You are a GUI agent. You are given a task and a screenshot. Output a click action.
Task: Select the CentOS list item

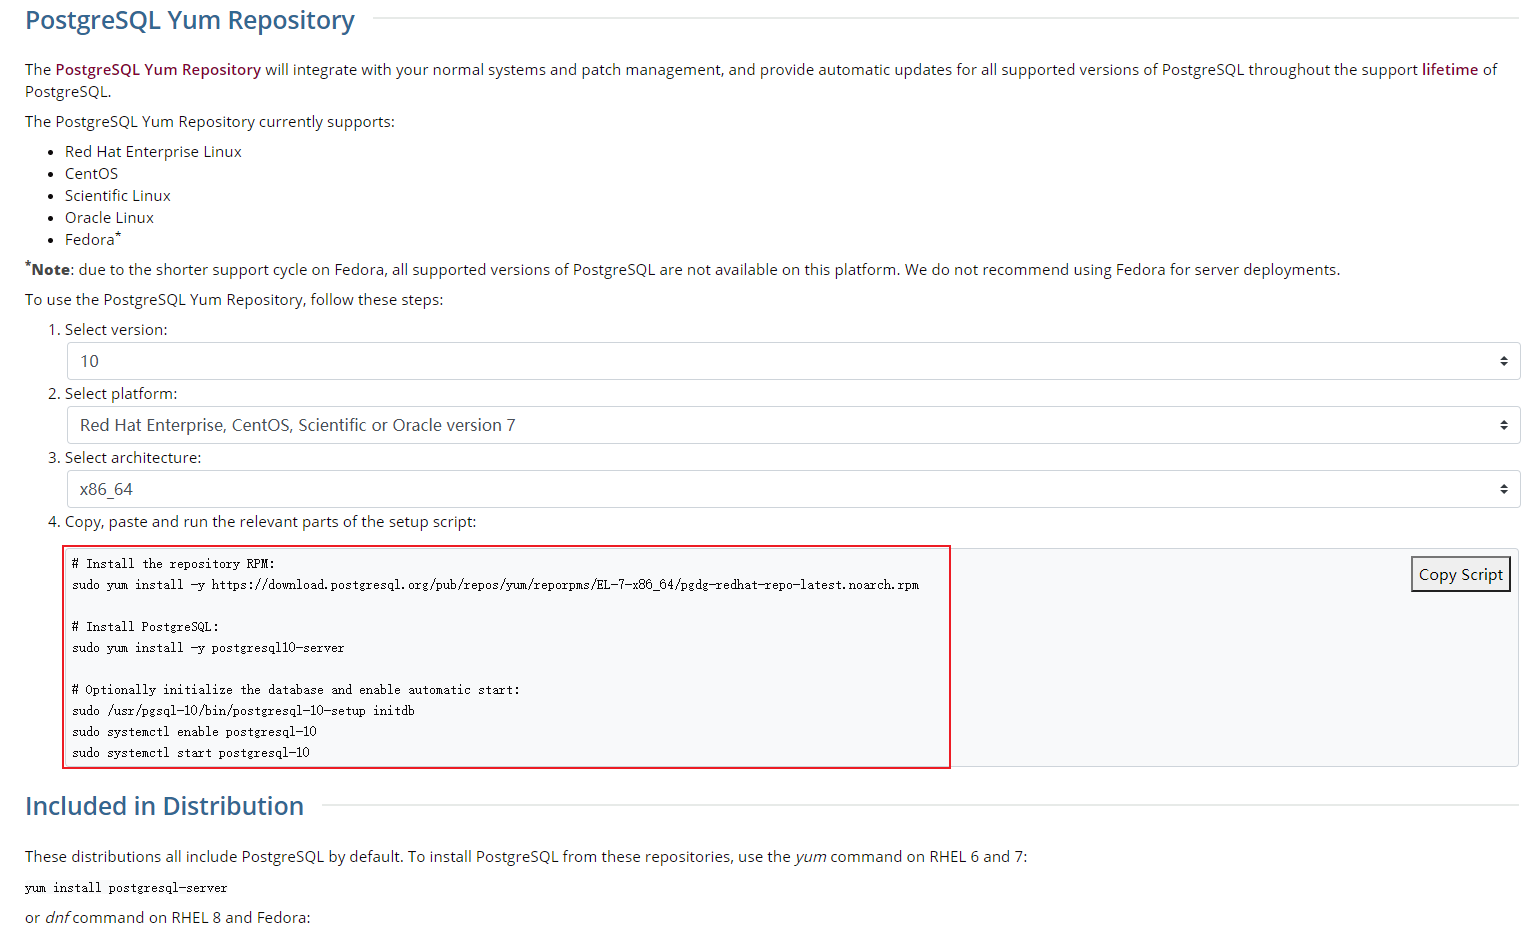coord(91,173)
